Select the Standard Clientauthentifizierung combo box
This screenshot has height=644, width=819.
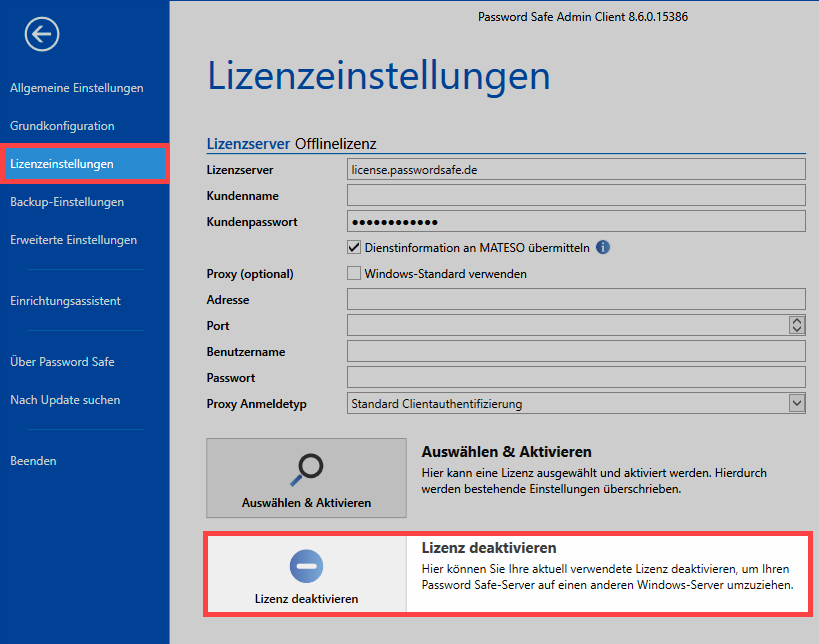click(x=576, y=403)
